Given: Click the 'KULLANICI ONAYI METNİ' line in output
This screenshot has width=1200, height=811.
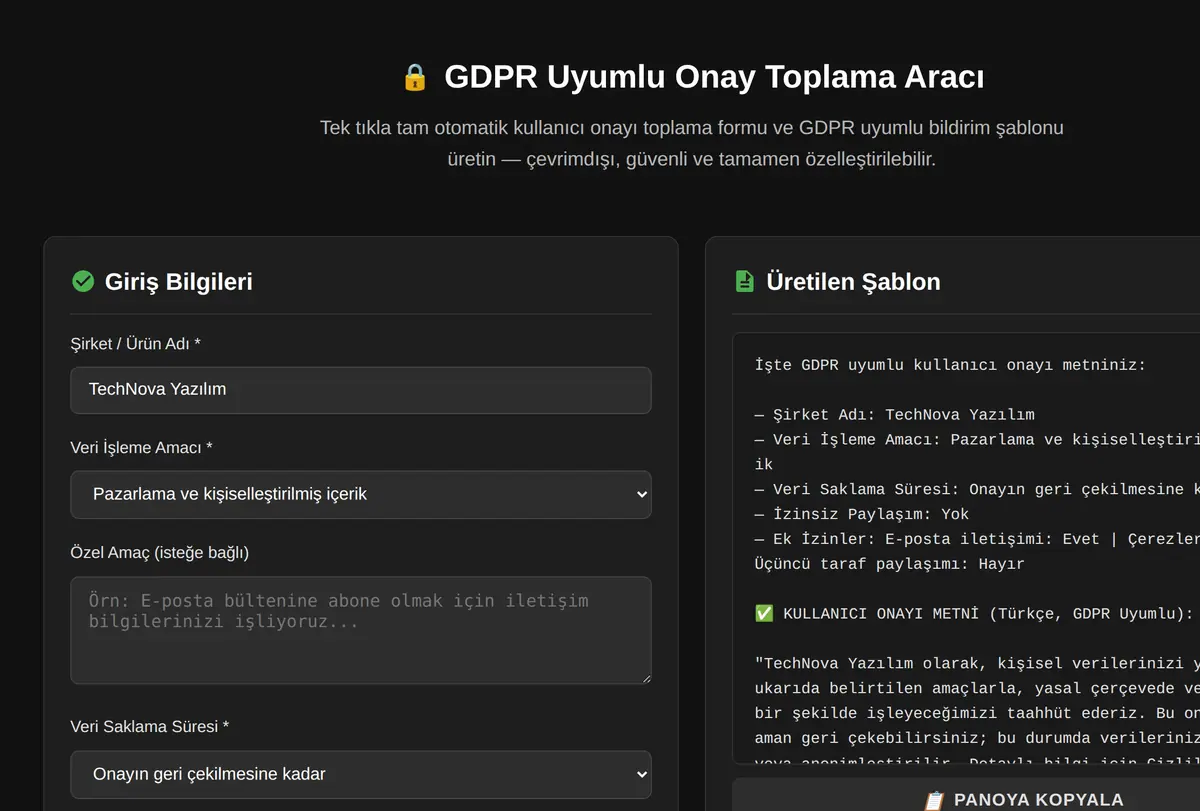Looking at the screenshot, I should (974, 614).
